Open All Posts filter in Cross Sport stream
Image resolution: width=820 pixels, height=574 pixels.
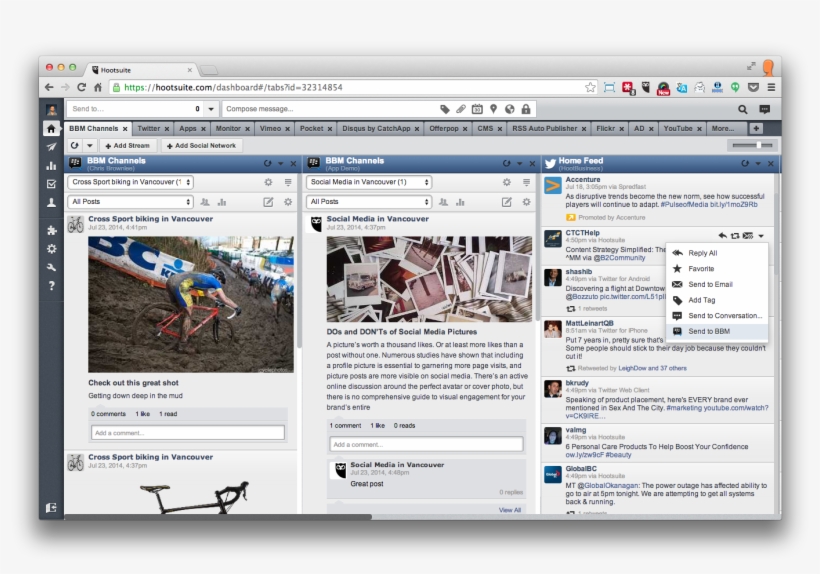(130, 202)
